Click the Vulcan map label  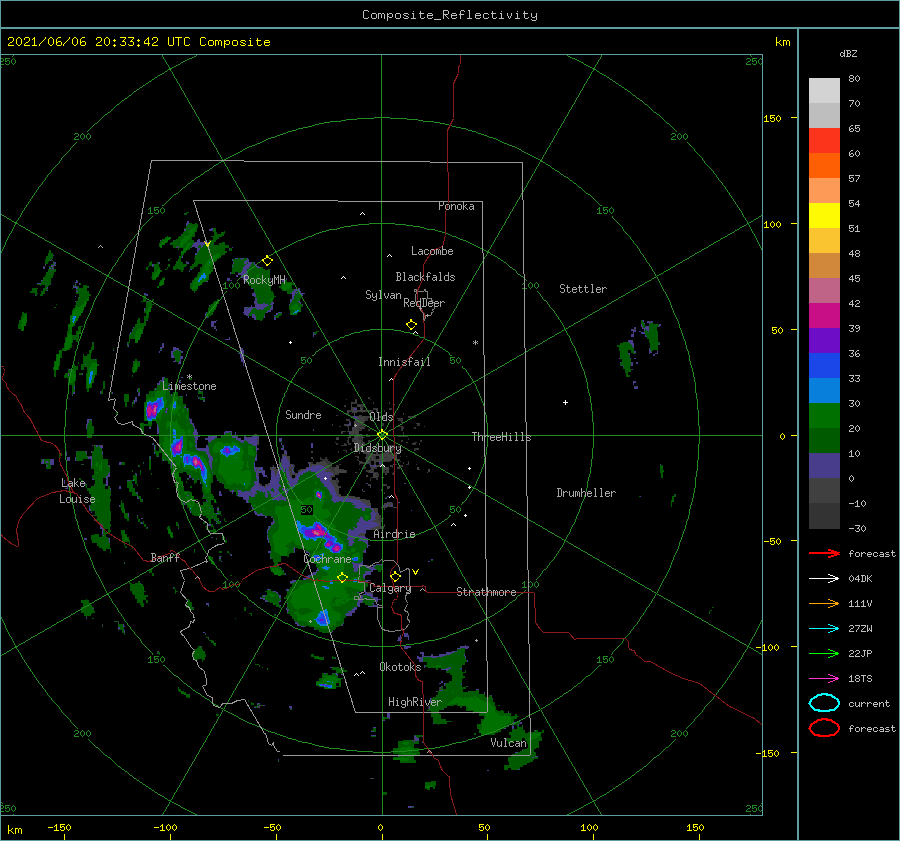pos(508,743)
